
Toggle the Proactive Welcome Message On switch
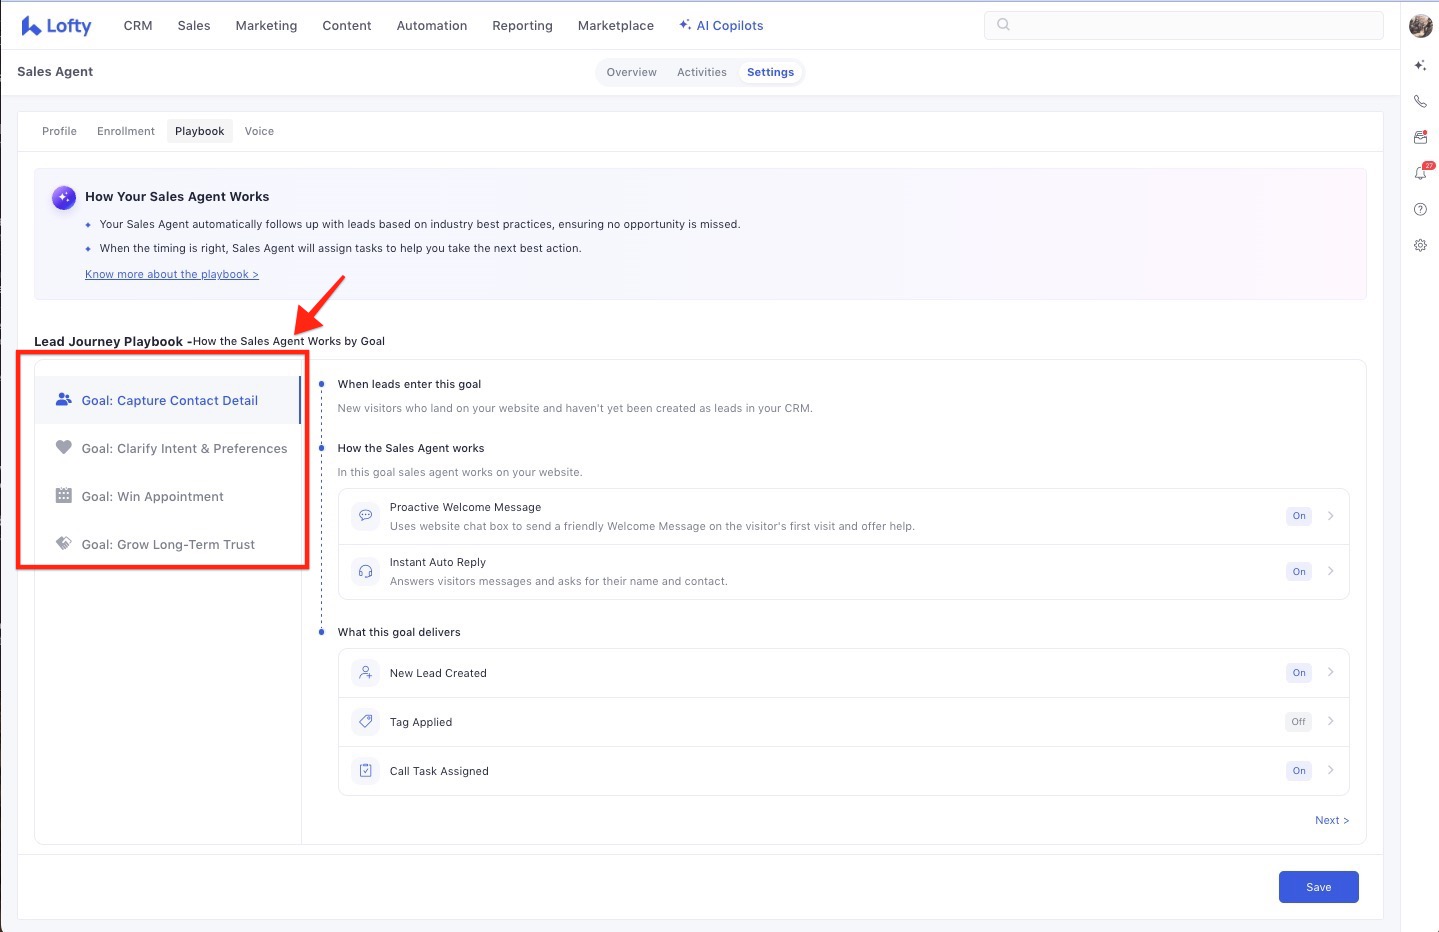(1298, 516)
